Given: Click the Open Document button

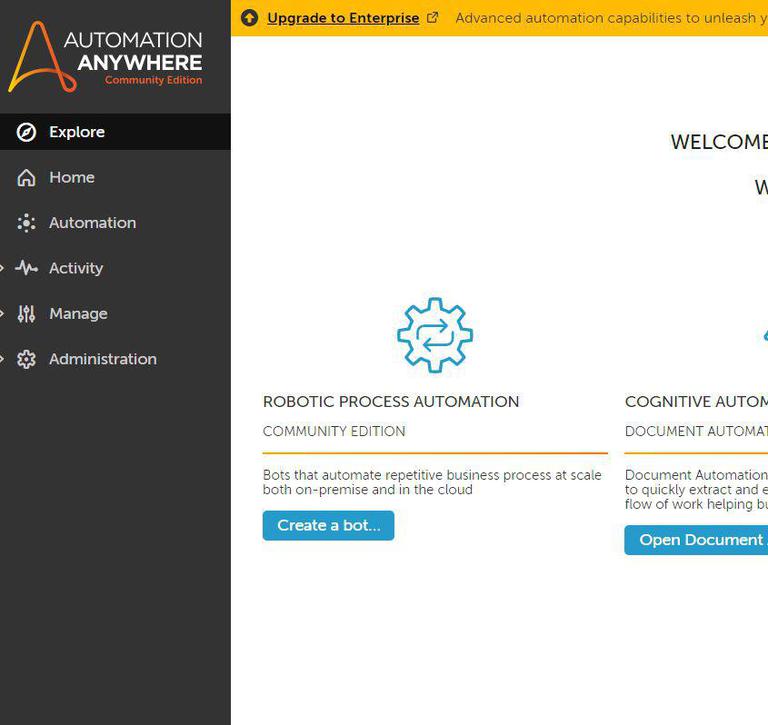Looking at the screenshot, I should click(696, 540).
